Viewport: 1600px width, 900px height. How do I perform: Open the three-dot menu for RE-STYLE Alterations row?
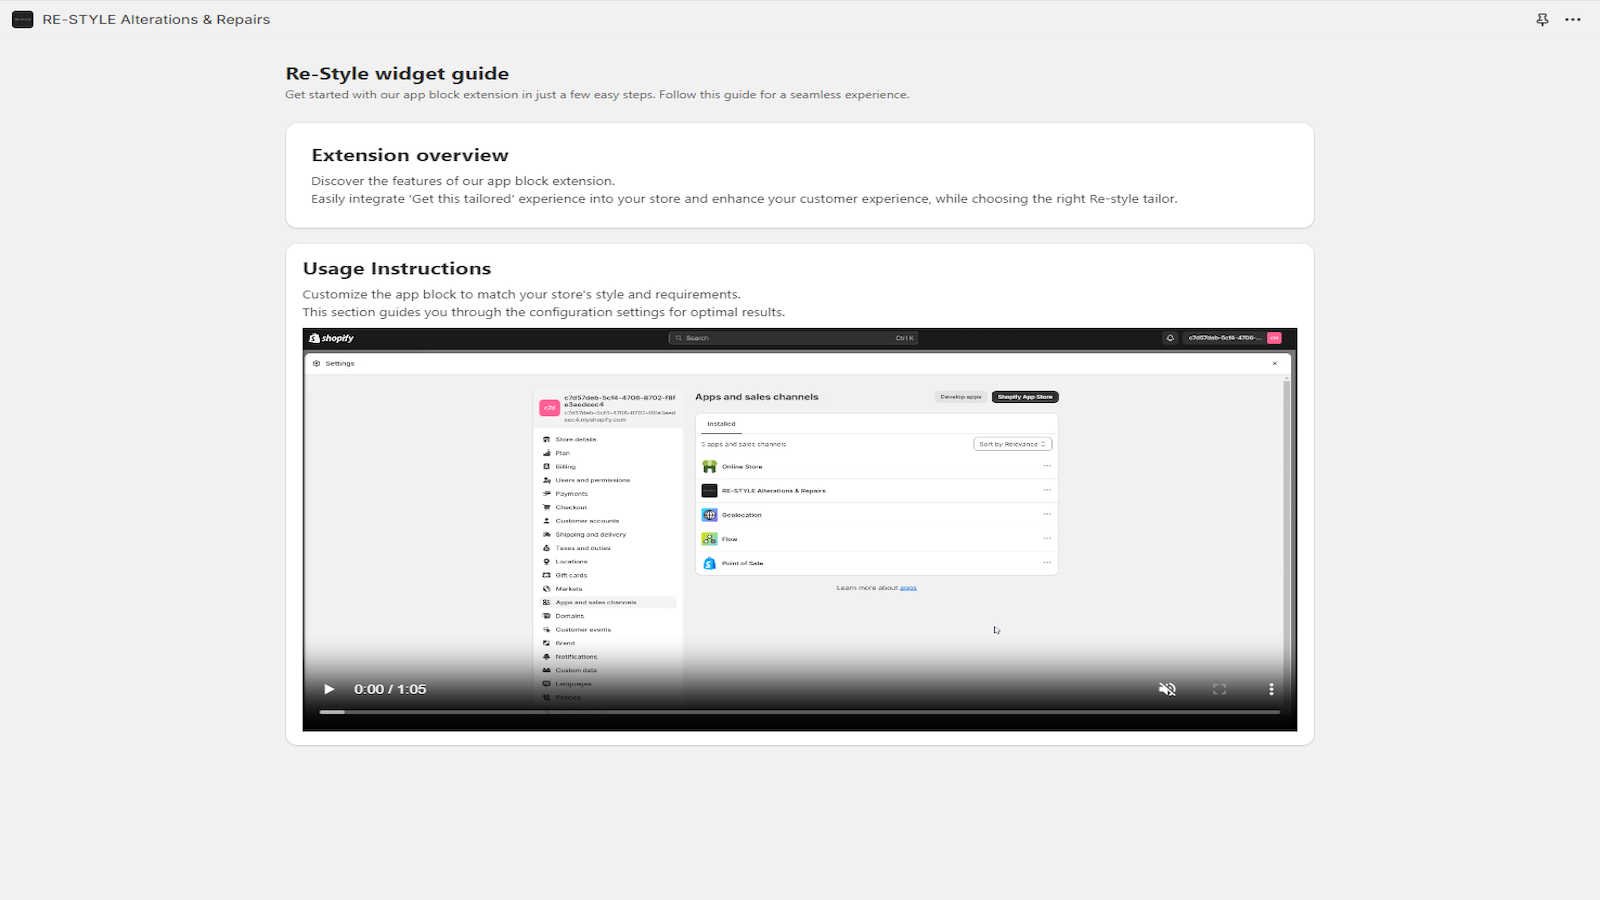coord(1047,490)
